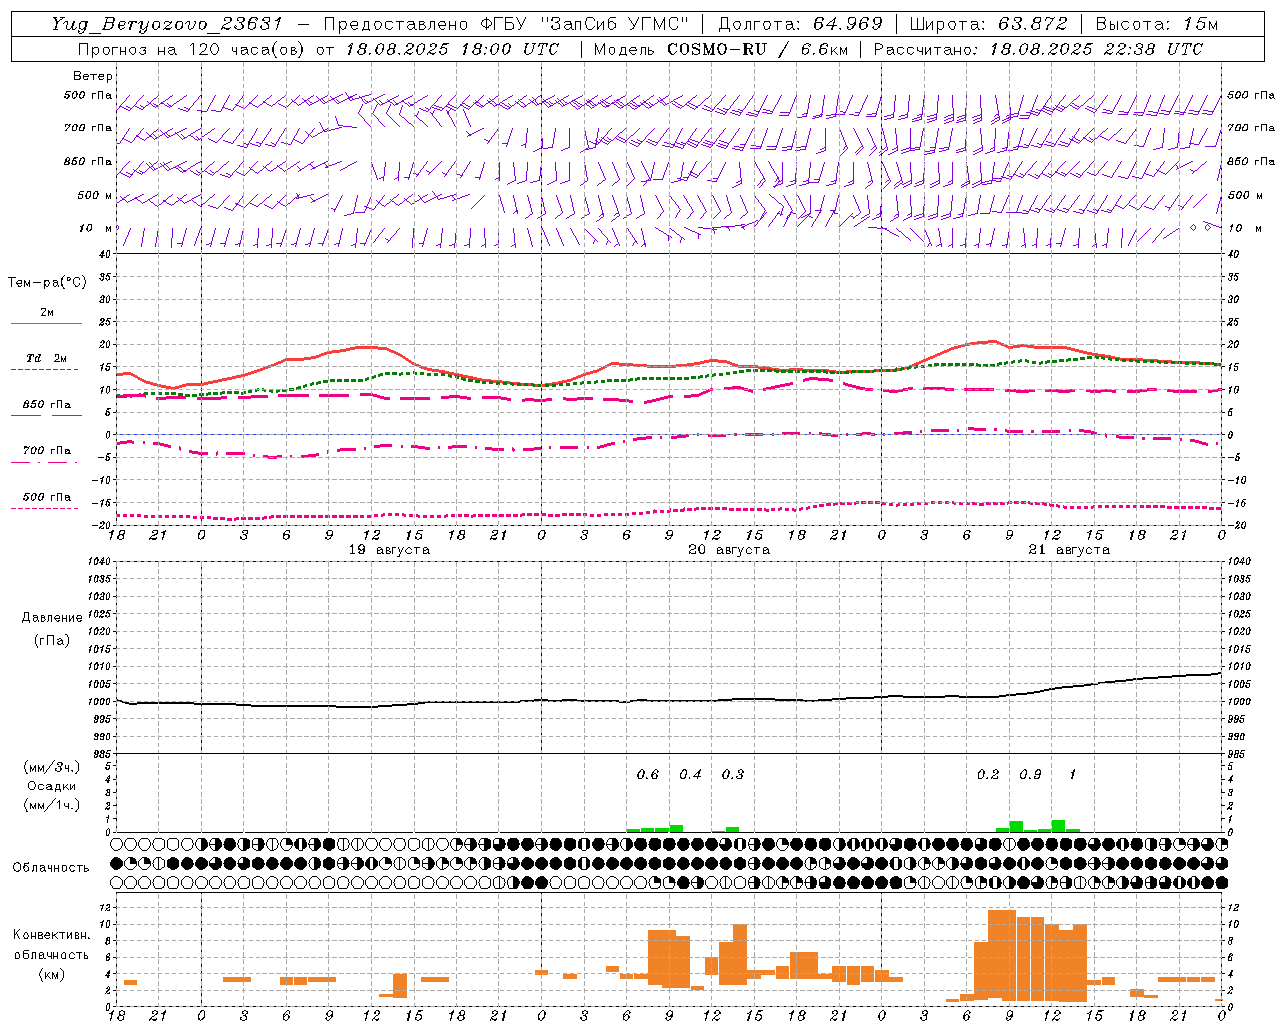Image resolution: width=1280 pixels, height=1024 pixels.
Task: Click the station name Yug_Beryozovo_23631
Action: pyautogui.click(x=167, y=24)
